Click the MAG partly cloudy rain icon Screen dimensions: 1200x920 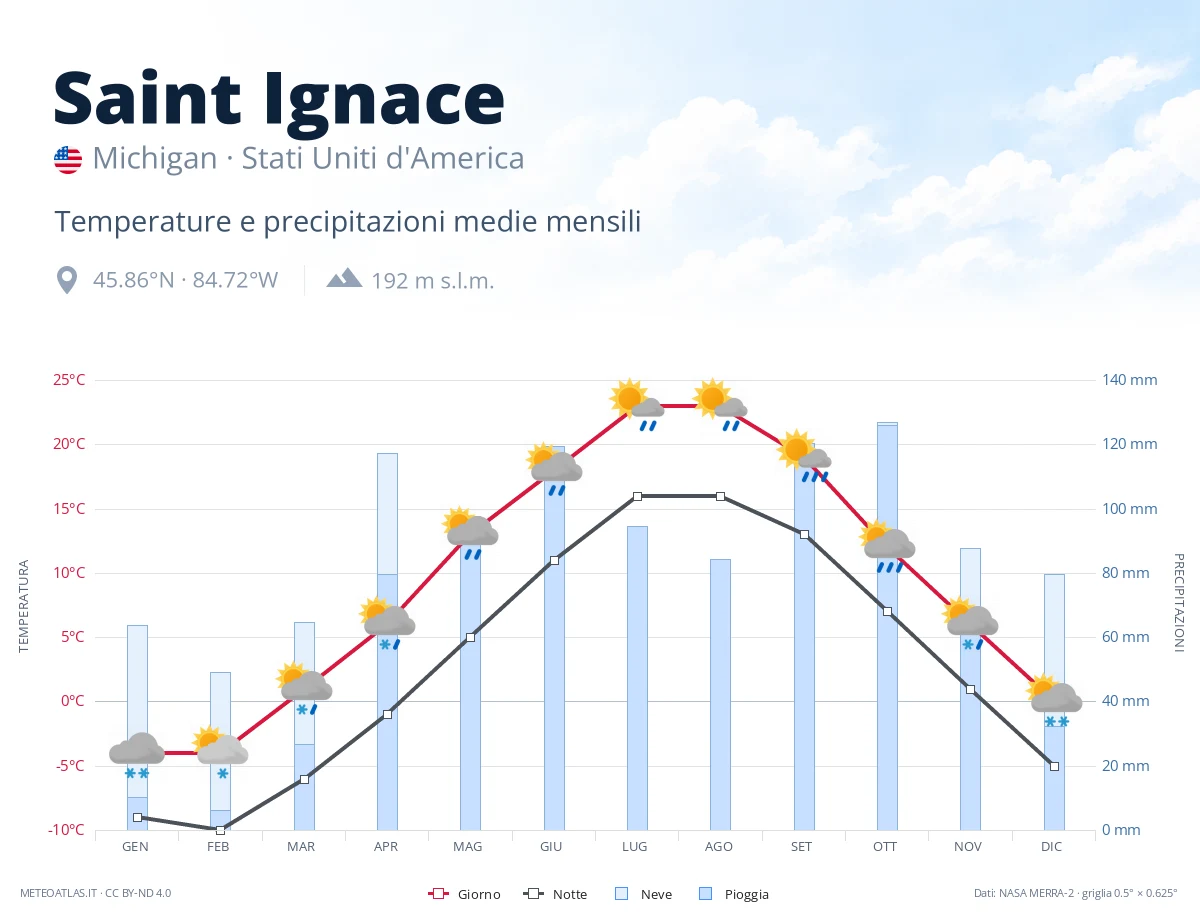(471, 534)
